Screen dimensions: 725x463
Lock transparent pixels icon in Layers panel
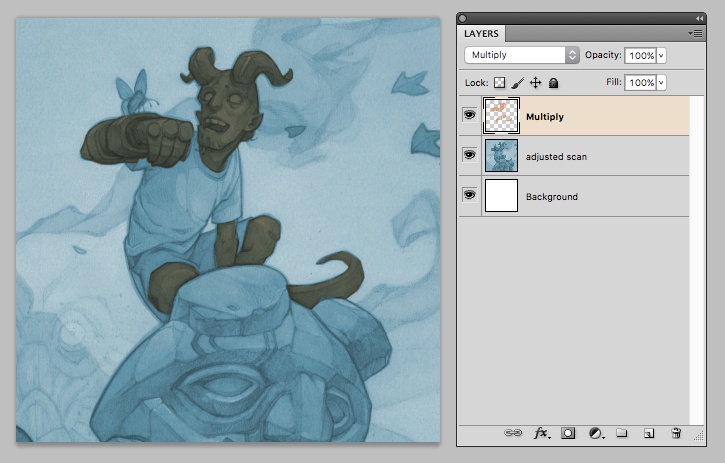tap(501, 83)
